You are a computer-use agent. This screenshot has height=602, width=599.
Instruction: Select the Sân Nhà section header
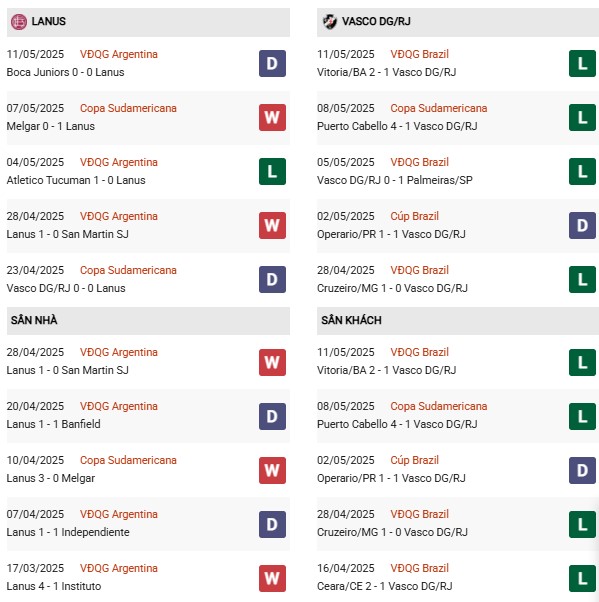point(148,320)
